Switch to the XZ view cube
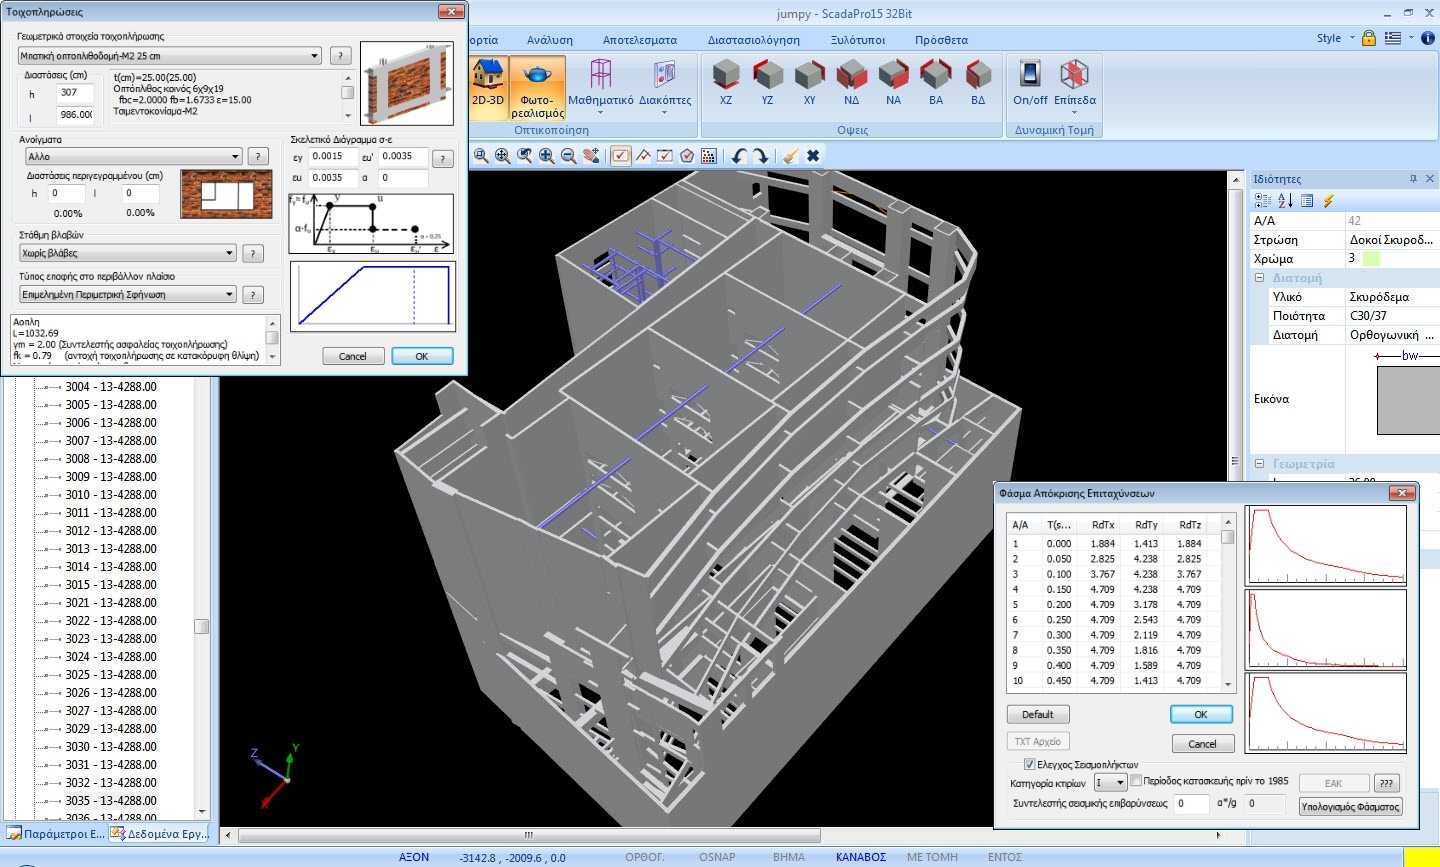The image size is (1440, 867). 726,81
